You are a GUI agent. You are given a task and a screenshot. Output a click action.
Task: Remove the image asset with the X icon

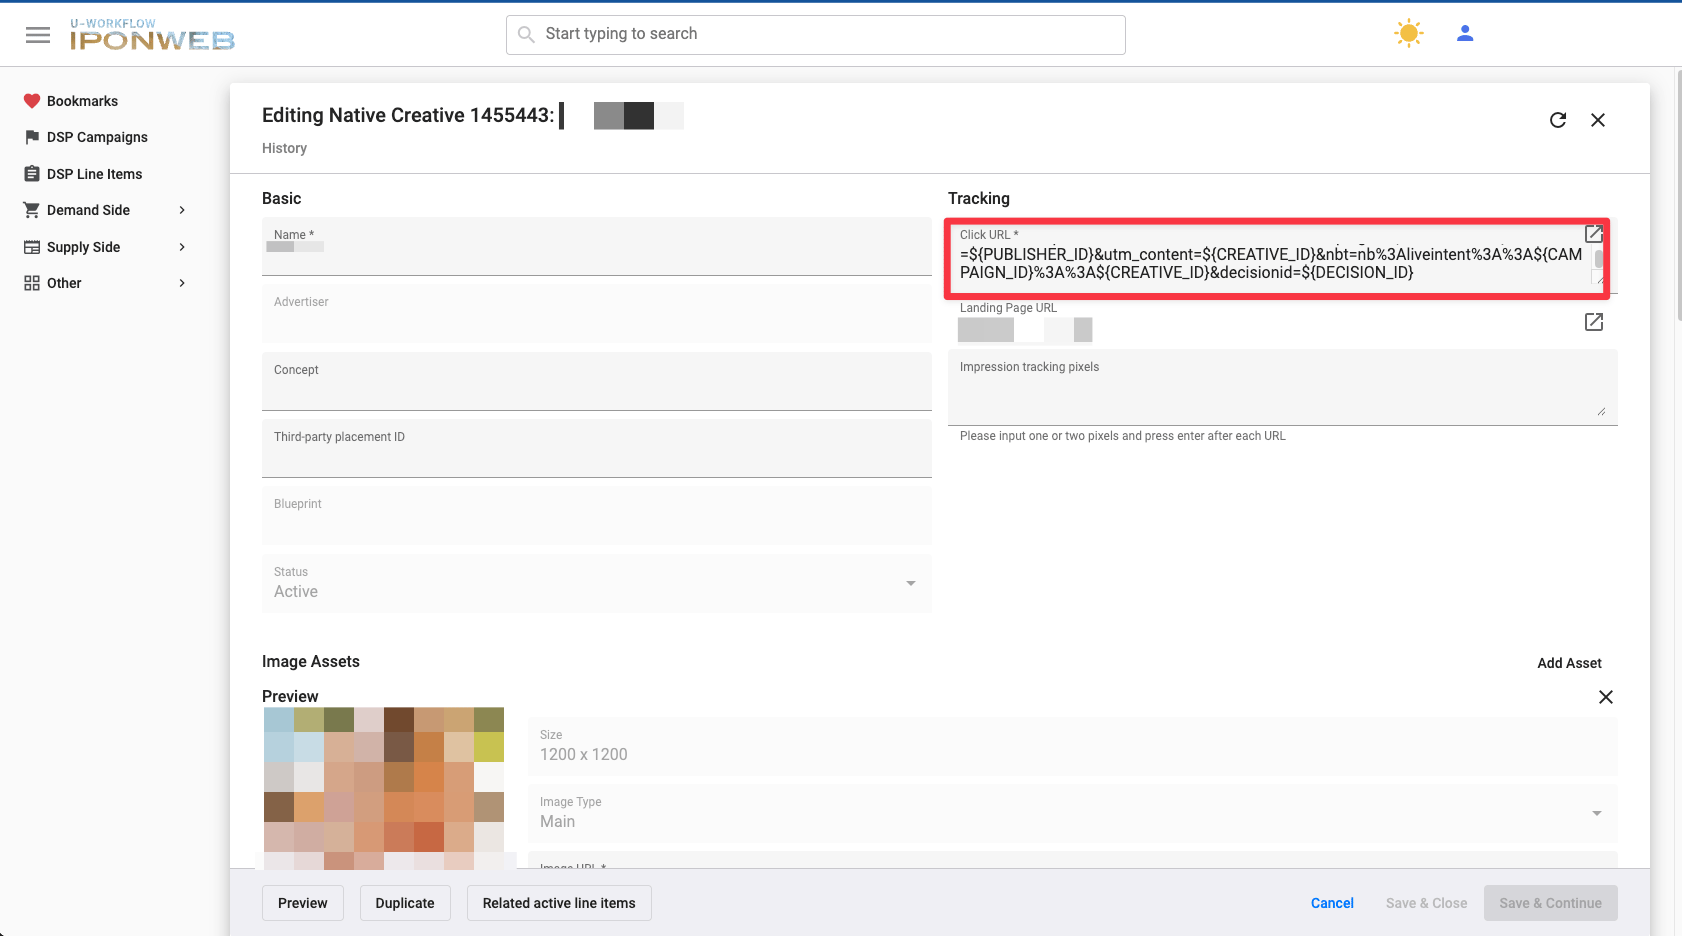pos(1606,697)
